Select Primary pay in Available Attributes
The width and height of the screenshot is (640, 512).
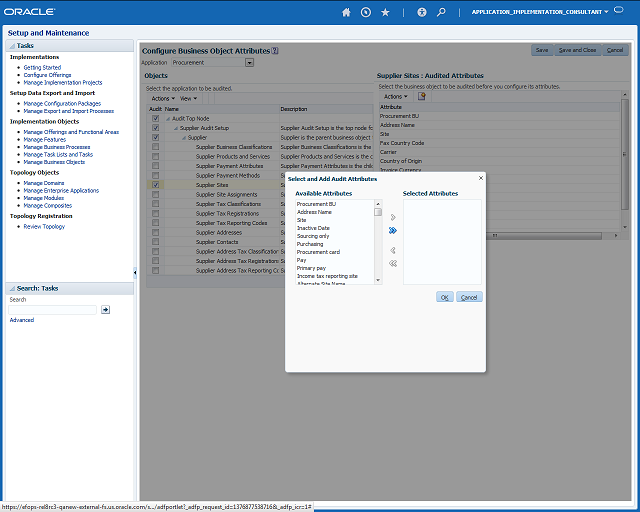click(x=311, y=268)
